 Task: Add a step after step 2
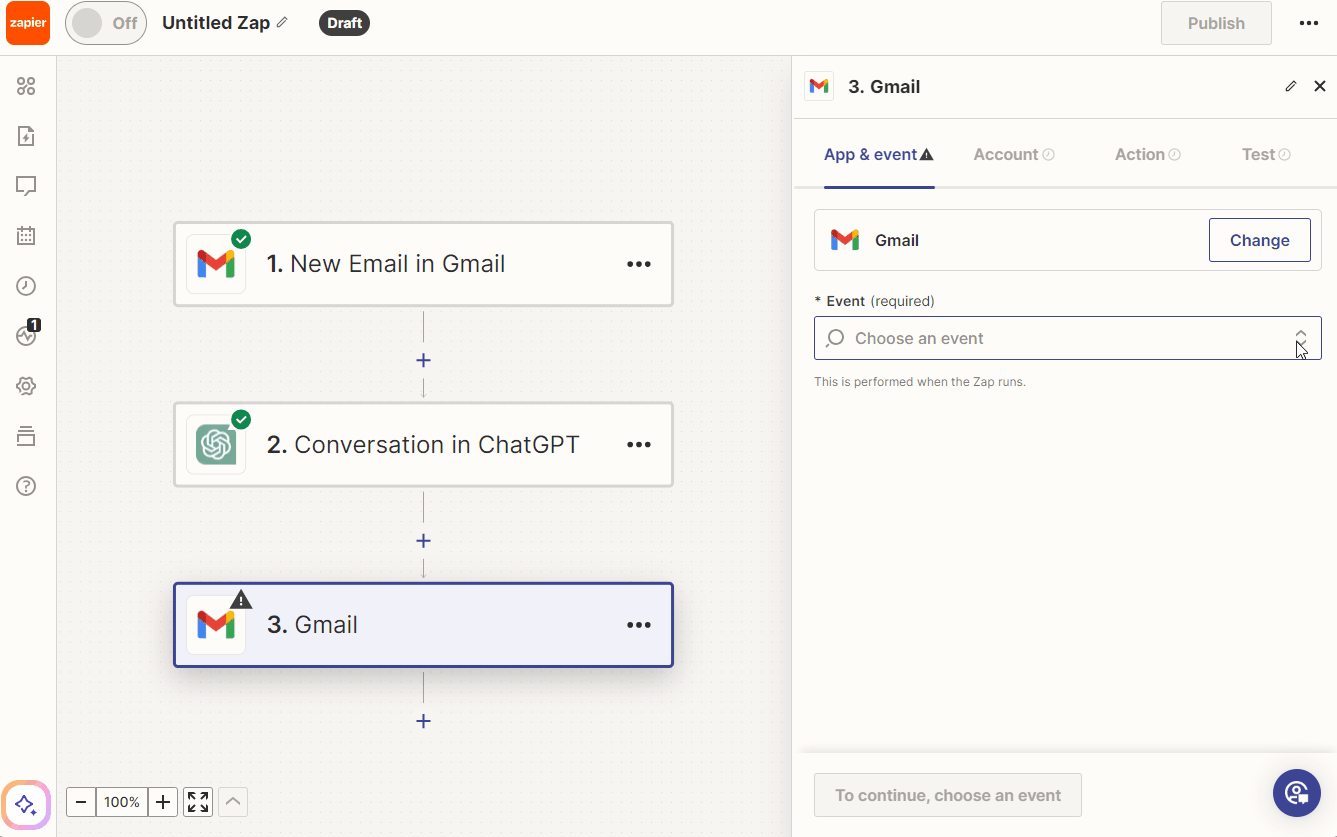point(423,541)
